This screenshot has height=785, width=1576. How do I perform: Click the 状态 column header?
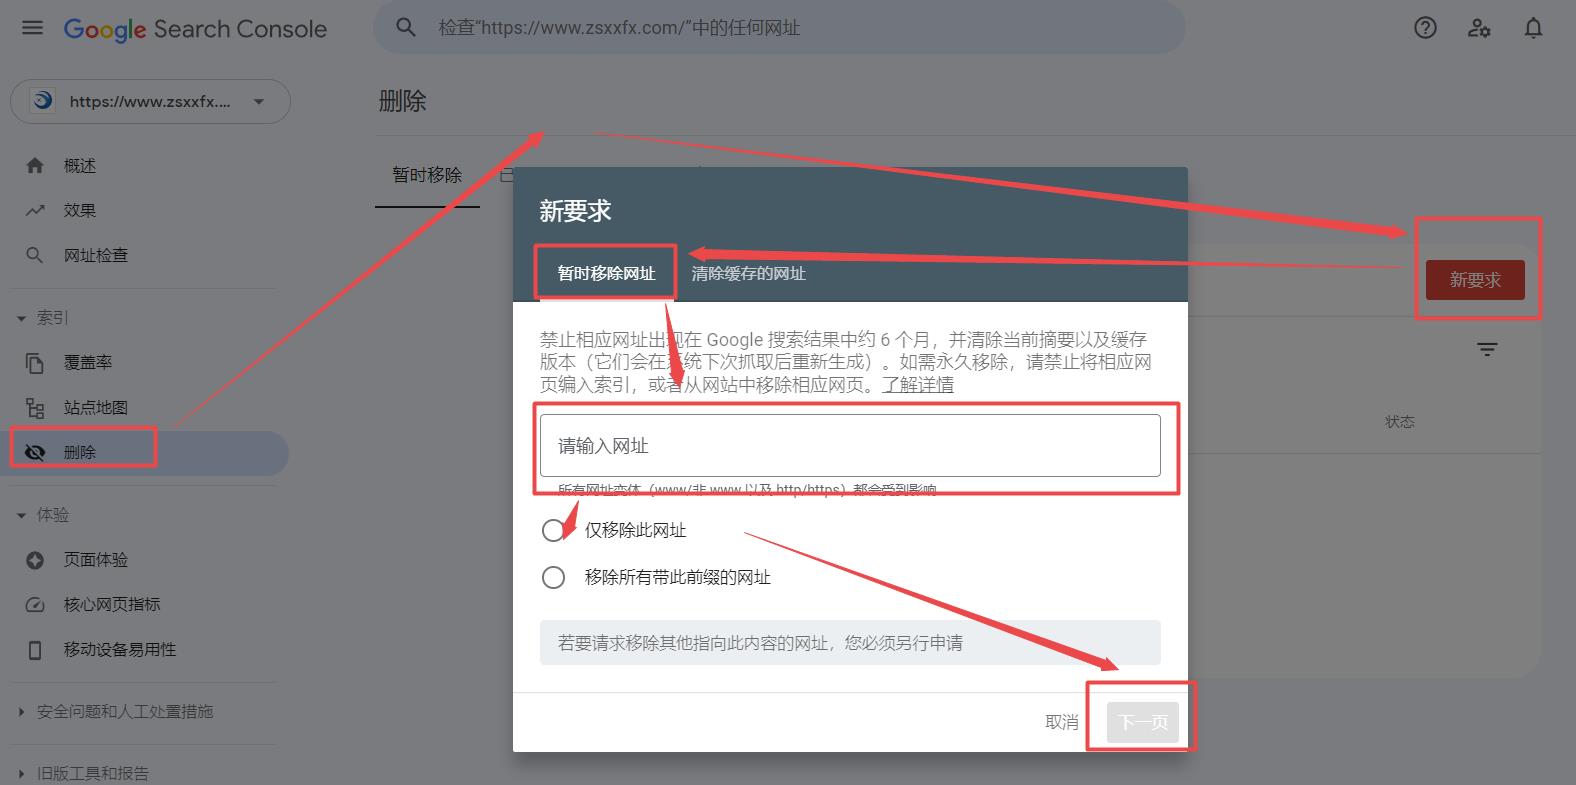coord(1400,422)
